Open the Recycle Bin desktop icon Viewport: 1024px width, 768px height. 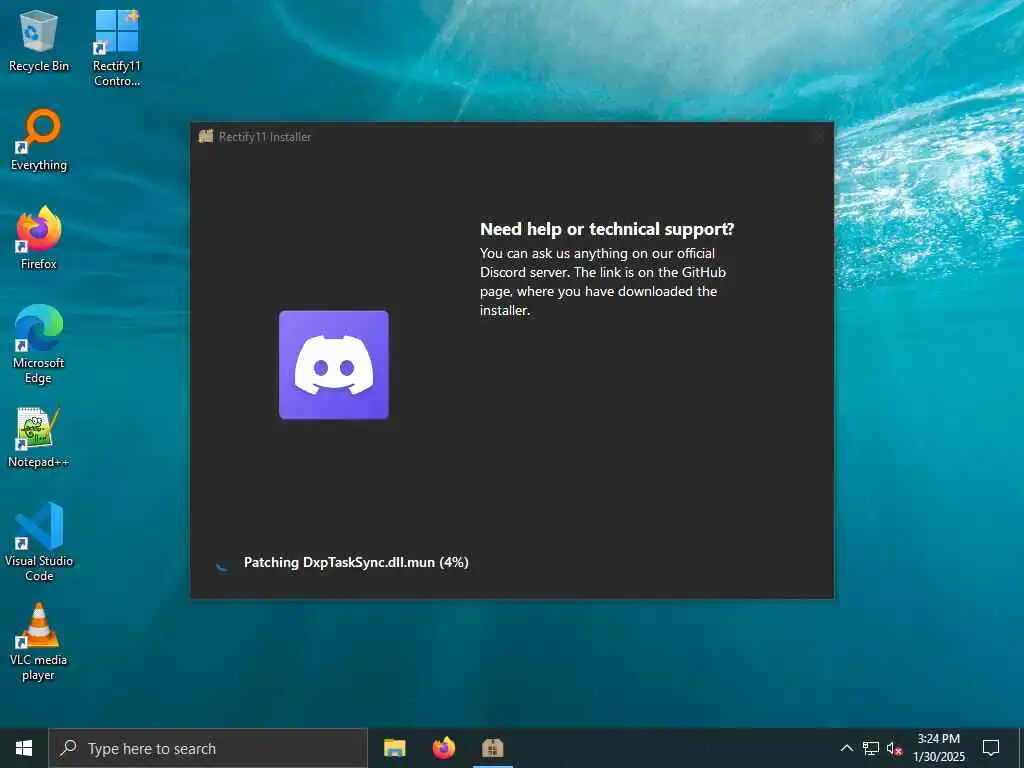[39, 40]
